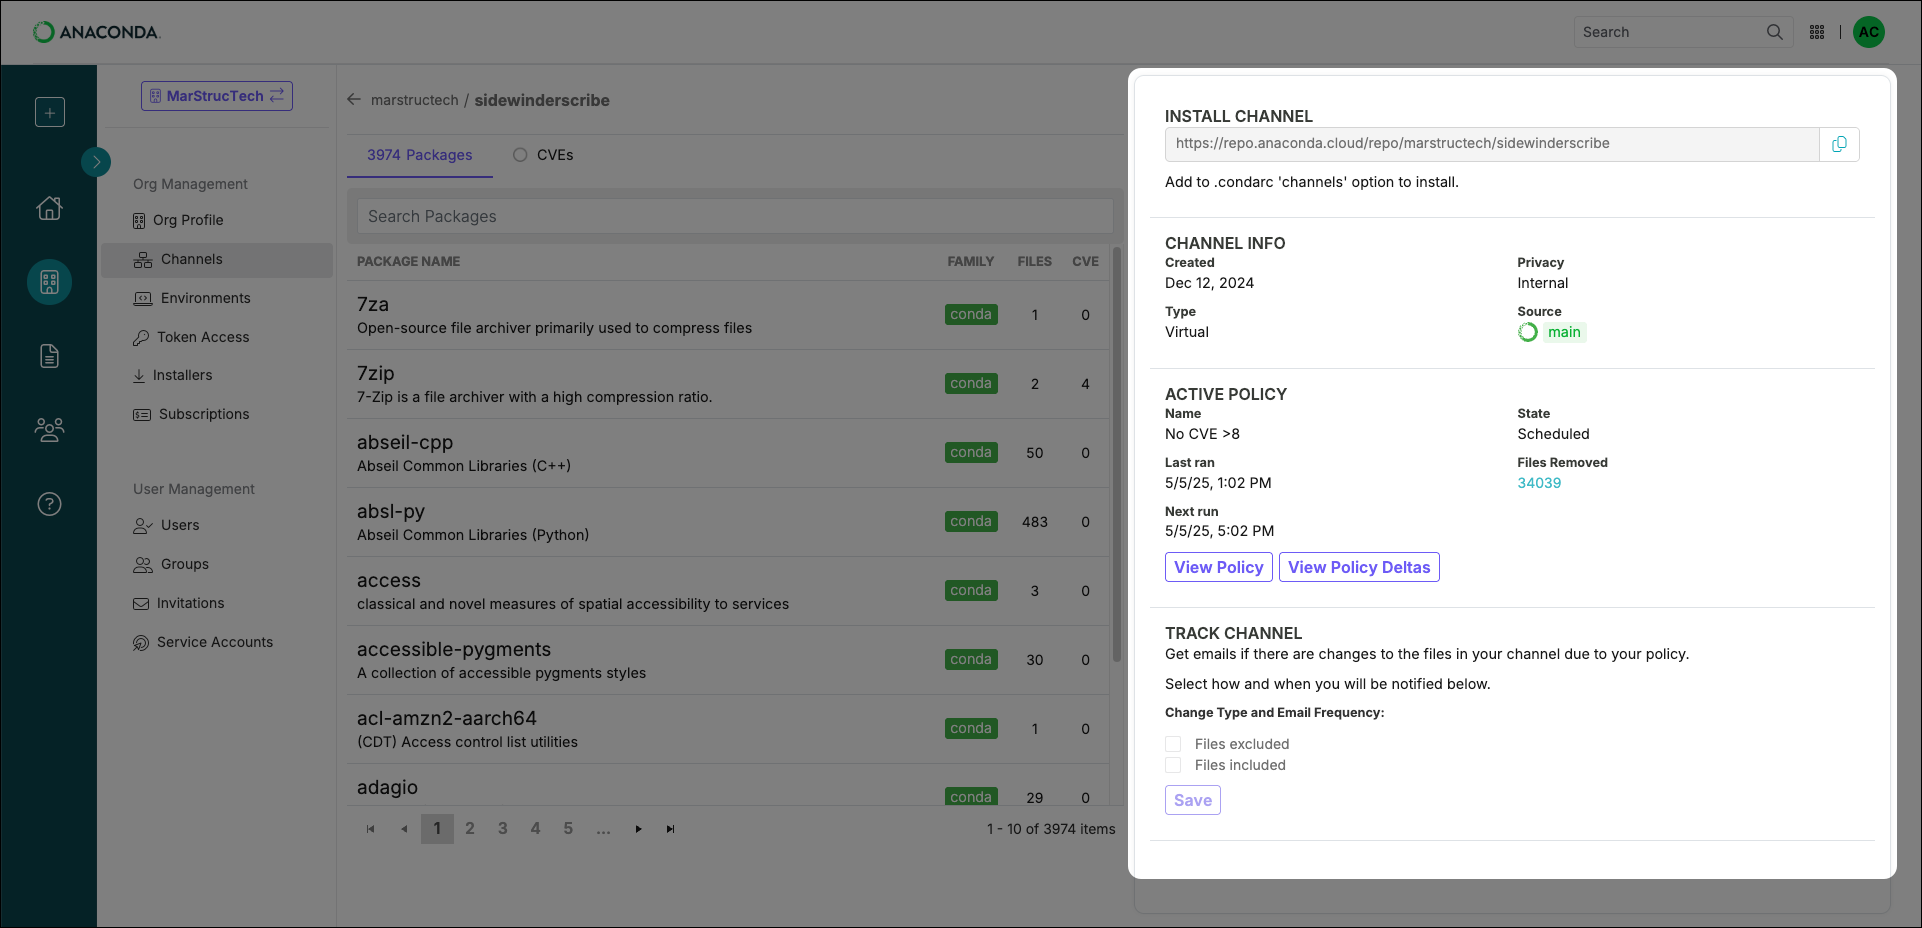Click the plus create icon in sidebar
The height and width of the screenshot is (928, 1922).
49,111
